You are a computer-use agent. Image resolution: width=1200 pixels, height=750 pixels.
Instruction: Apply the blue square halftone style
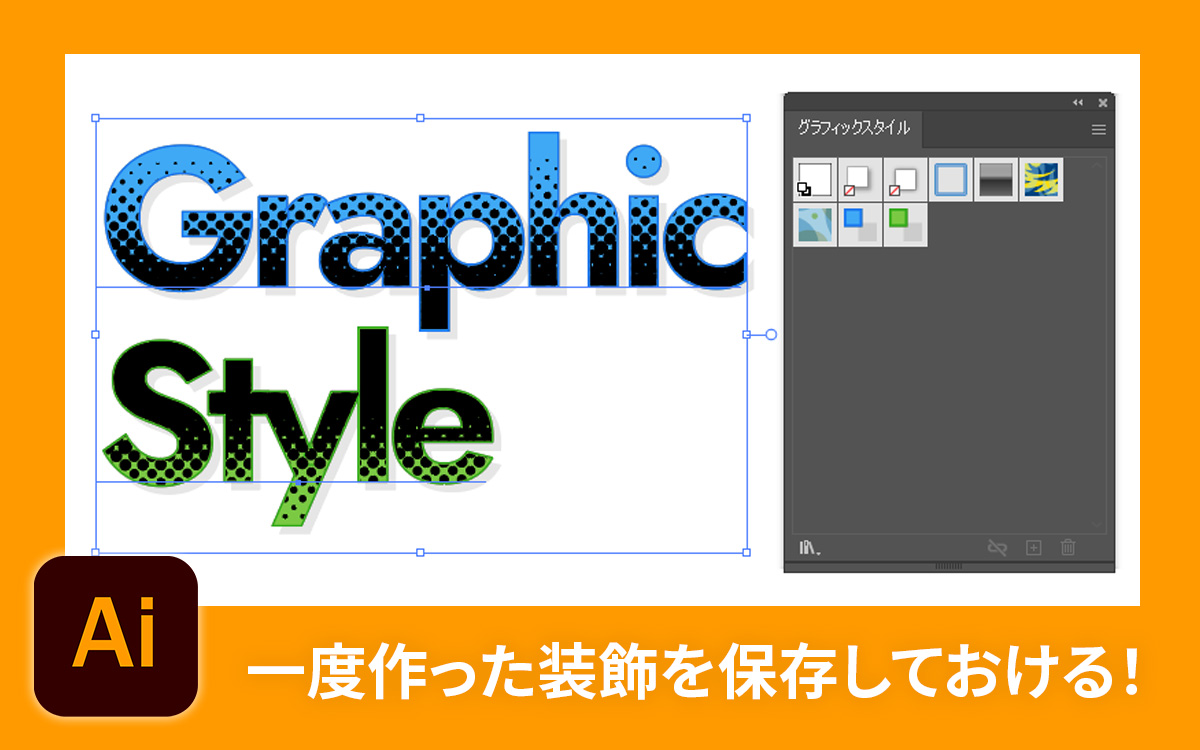[x=859, y=225]
